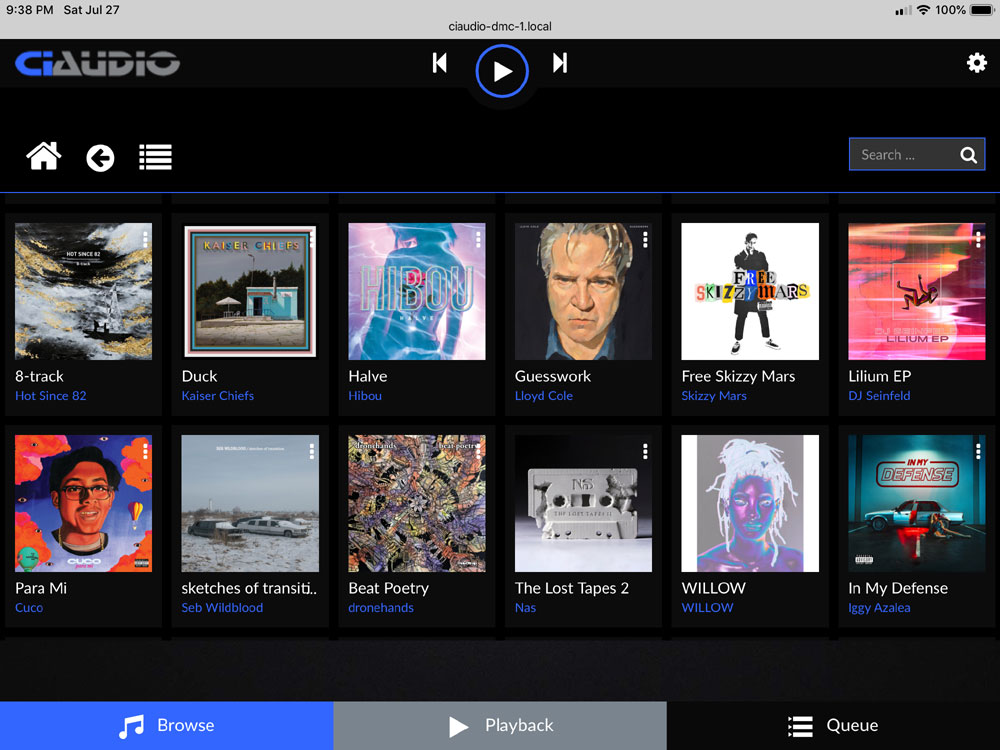Click the album title 'Guesswork'
The width and height of the screenshot is (1000, 750).
pos(553,376)
